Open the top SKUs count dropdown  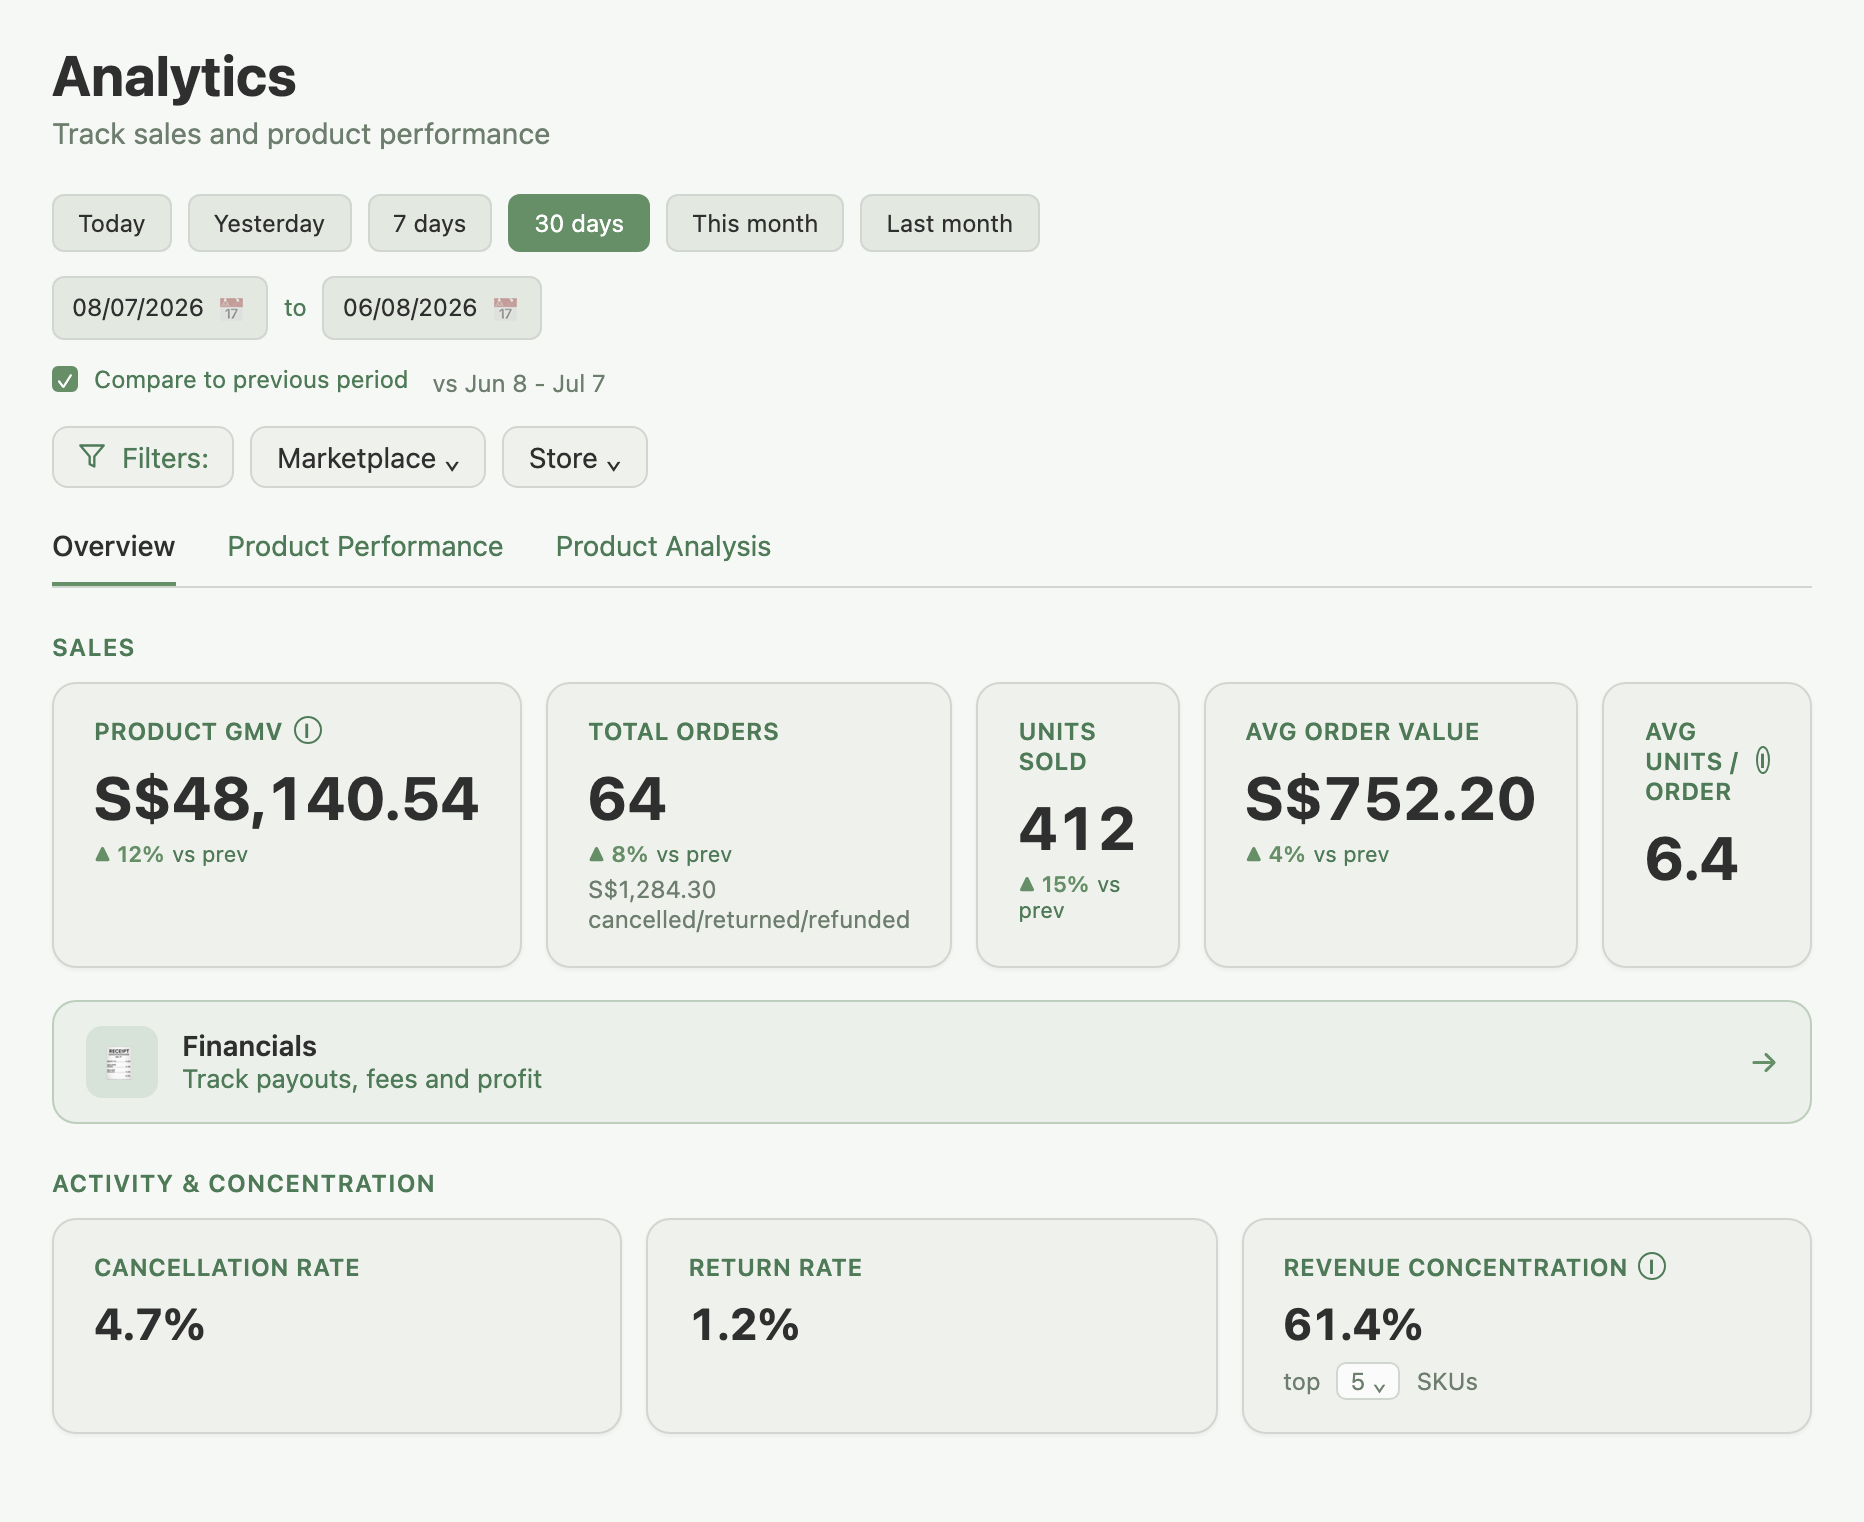pos(1367,1382)
